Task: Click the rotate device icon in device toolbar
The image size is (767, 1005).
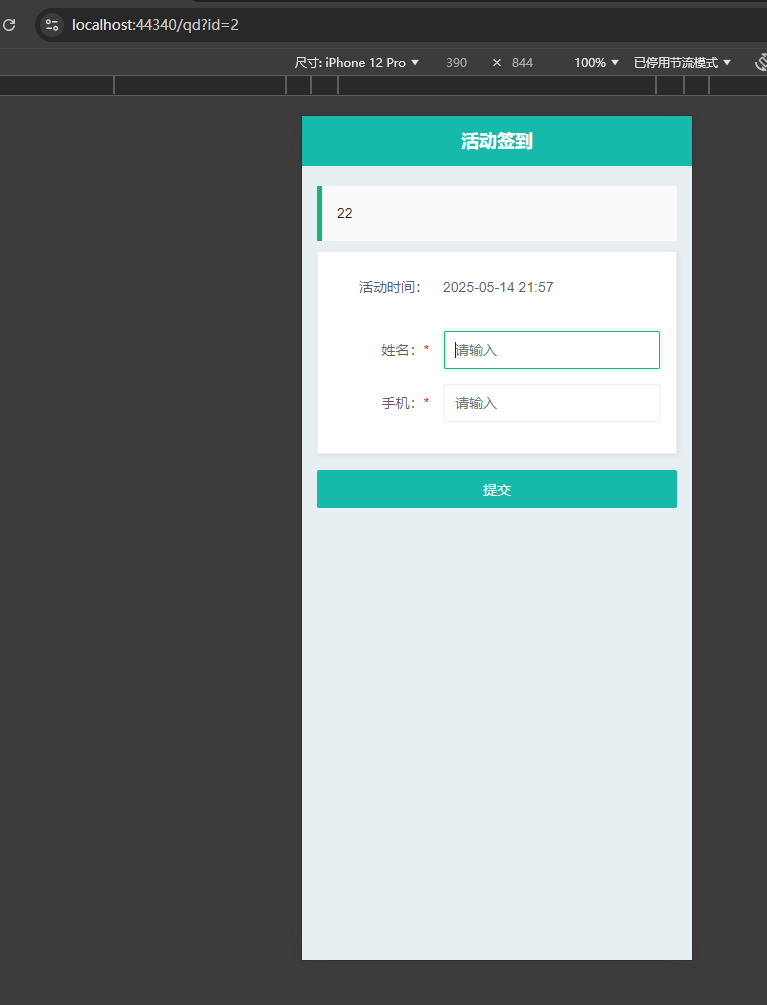Action: tap(761, 62)
